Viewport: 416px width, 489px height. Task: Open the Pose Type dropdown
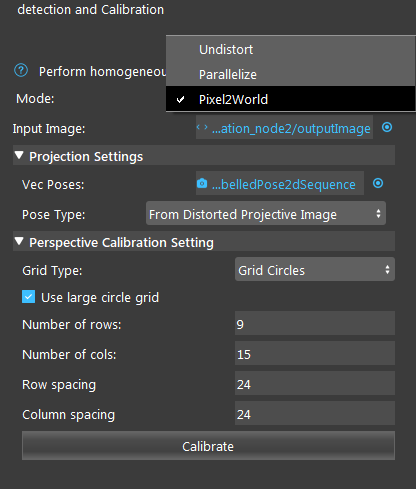(266, 213)
